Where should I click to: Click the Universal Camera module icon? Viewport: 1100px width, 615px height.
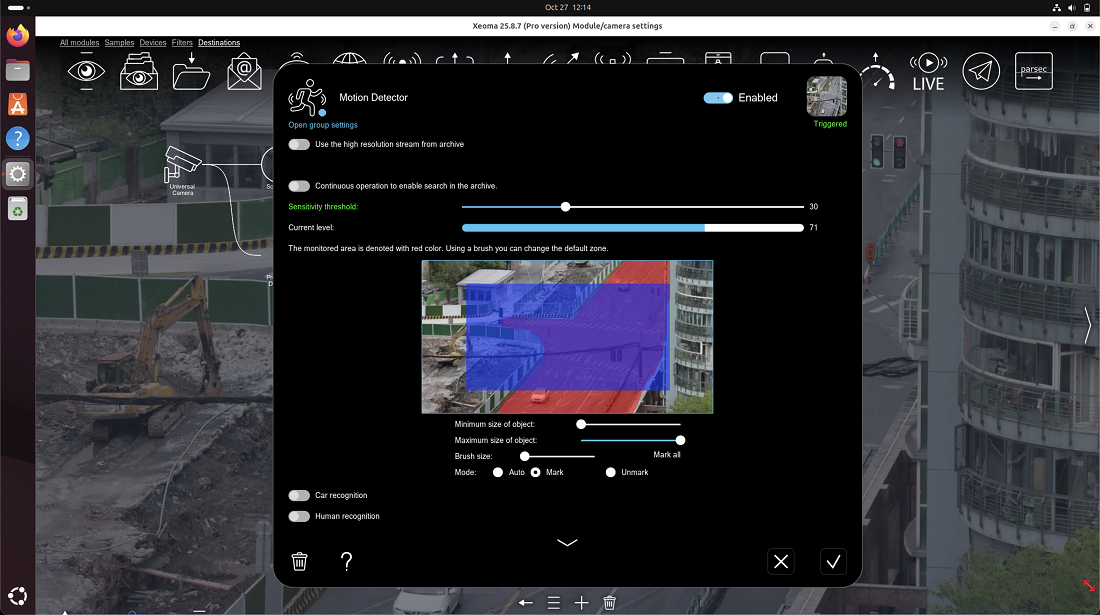[183, 163]
